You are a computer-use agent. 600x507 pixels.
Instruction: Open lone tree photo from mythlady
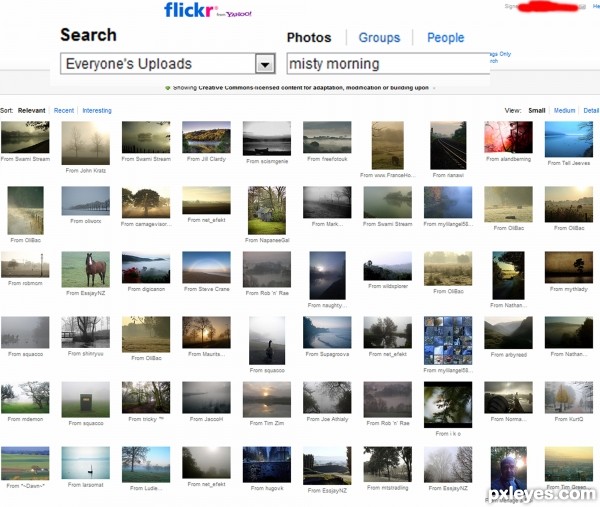click(569, 267)
